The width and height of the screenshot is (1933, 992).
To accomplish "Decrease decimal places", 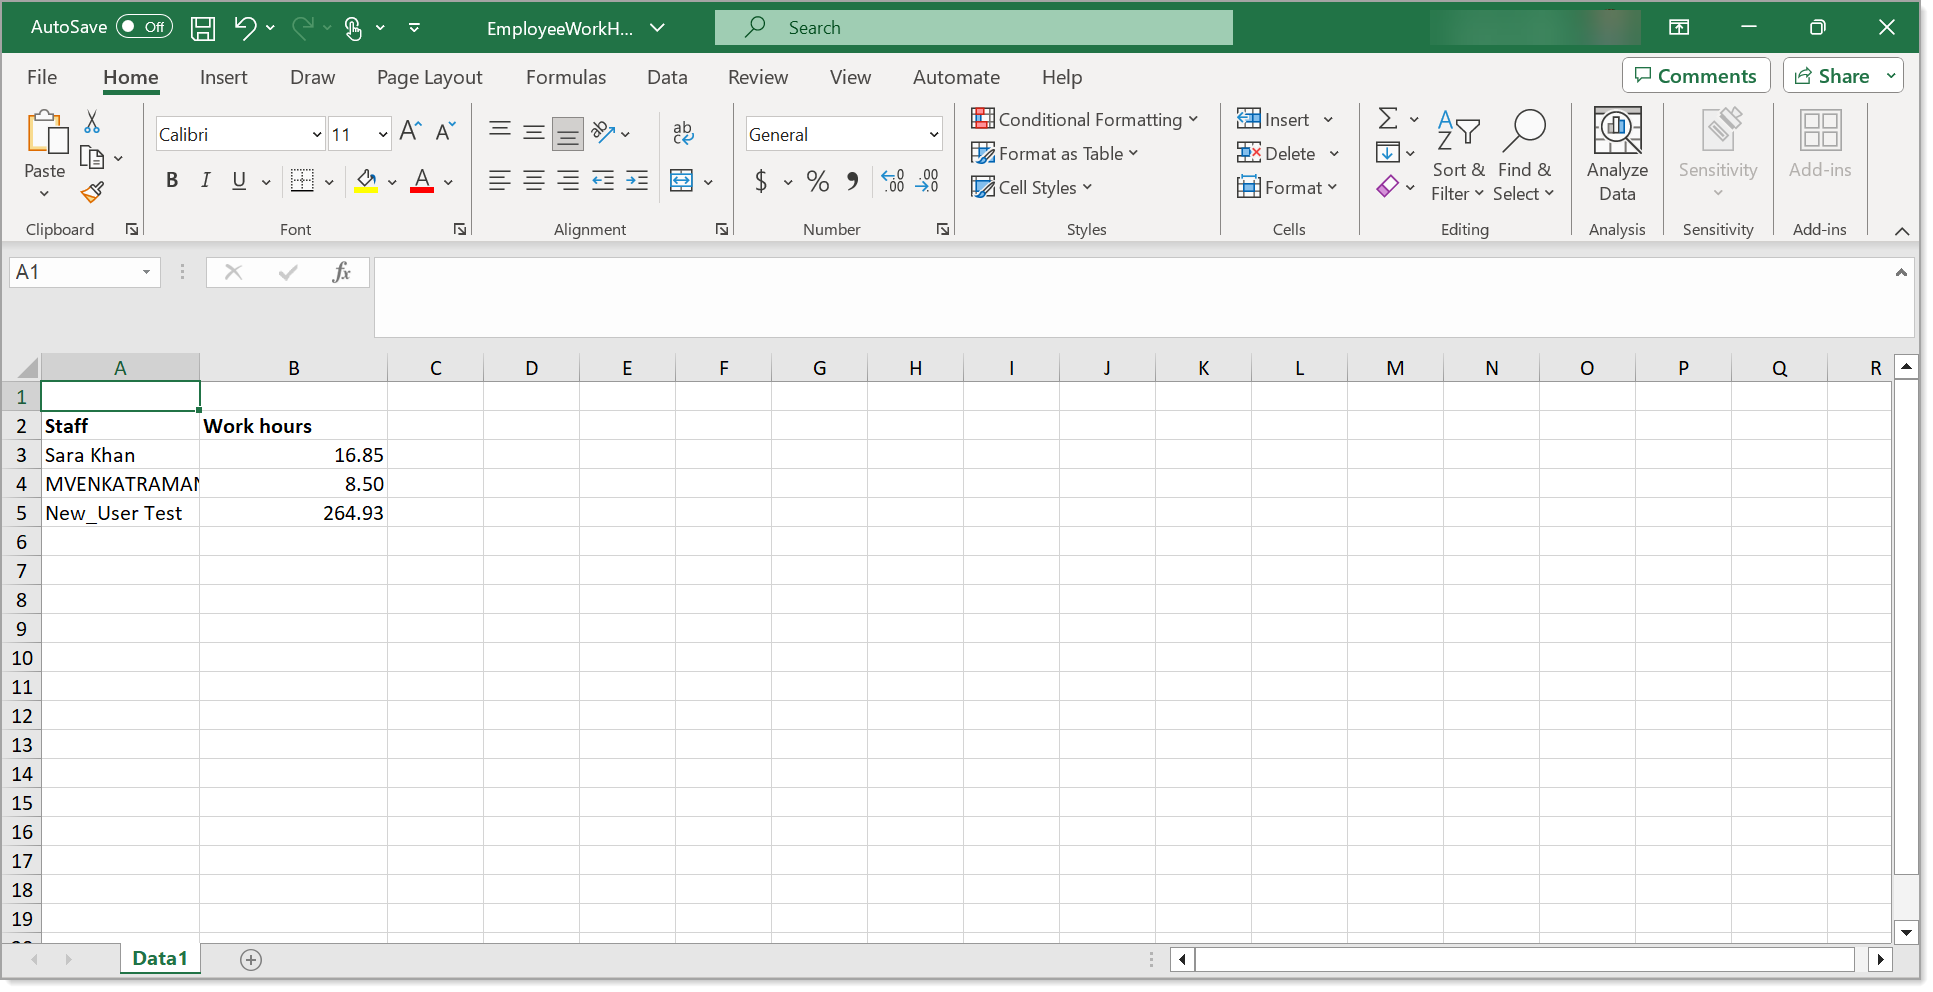I will [x=927, y=181].
